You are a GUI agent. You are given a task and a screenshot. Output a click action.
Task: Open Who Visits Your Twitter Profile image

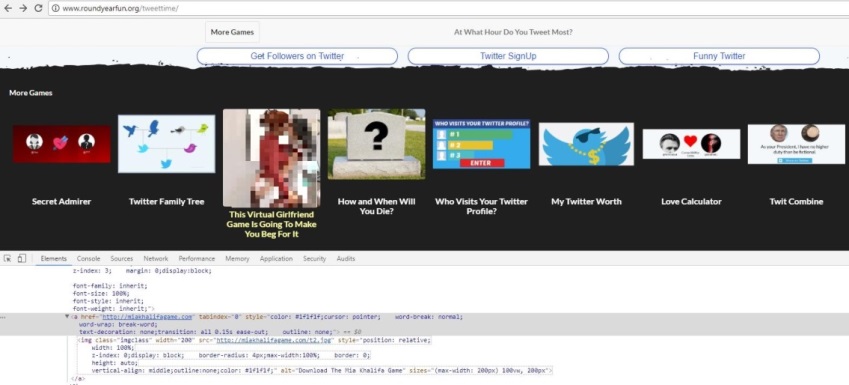(481, 144)
